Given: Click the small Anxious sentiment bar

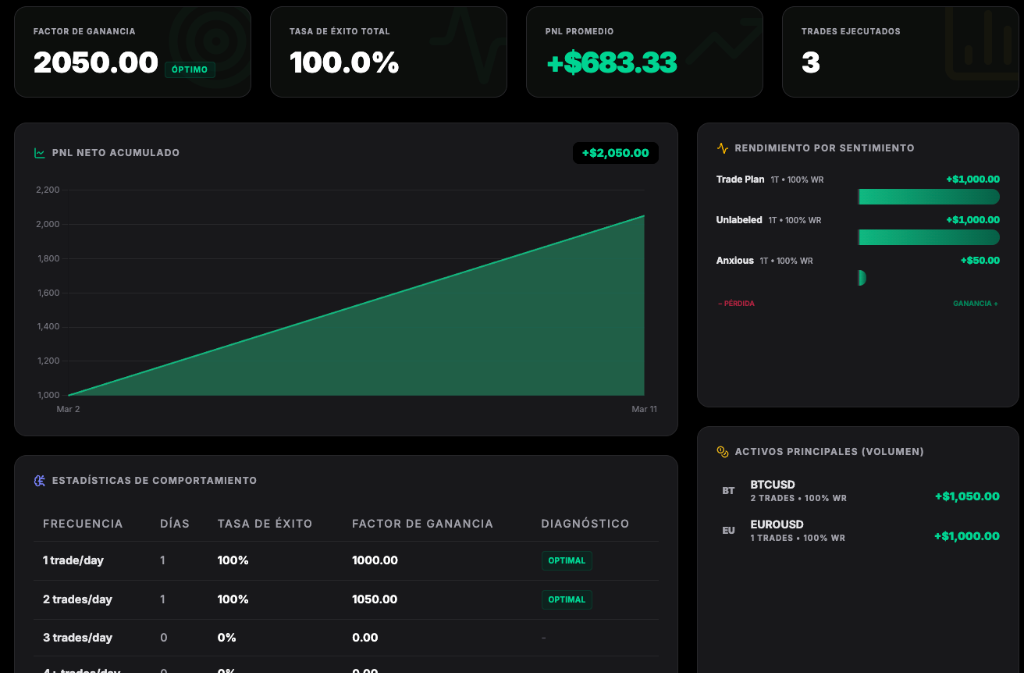Looking at the screenshot, I should pyautogui.click(x=860, y=277).
